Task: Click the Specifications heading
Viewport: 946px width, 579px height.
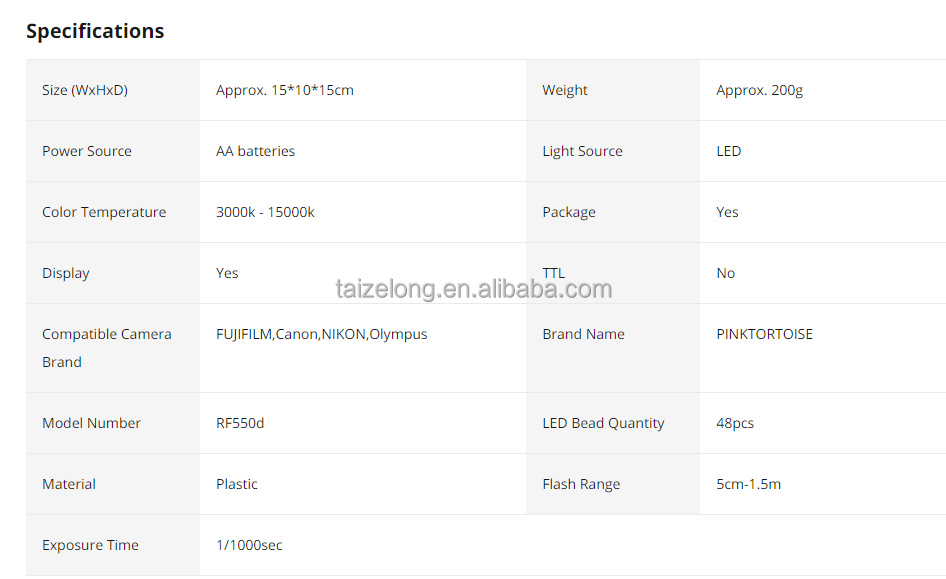Action: (95, 31)
